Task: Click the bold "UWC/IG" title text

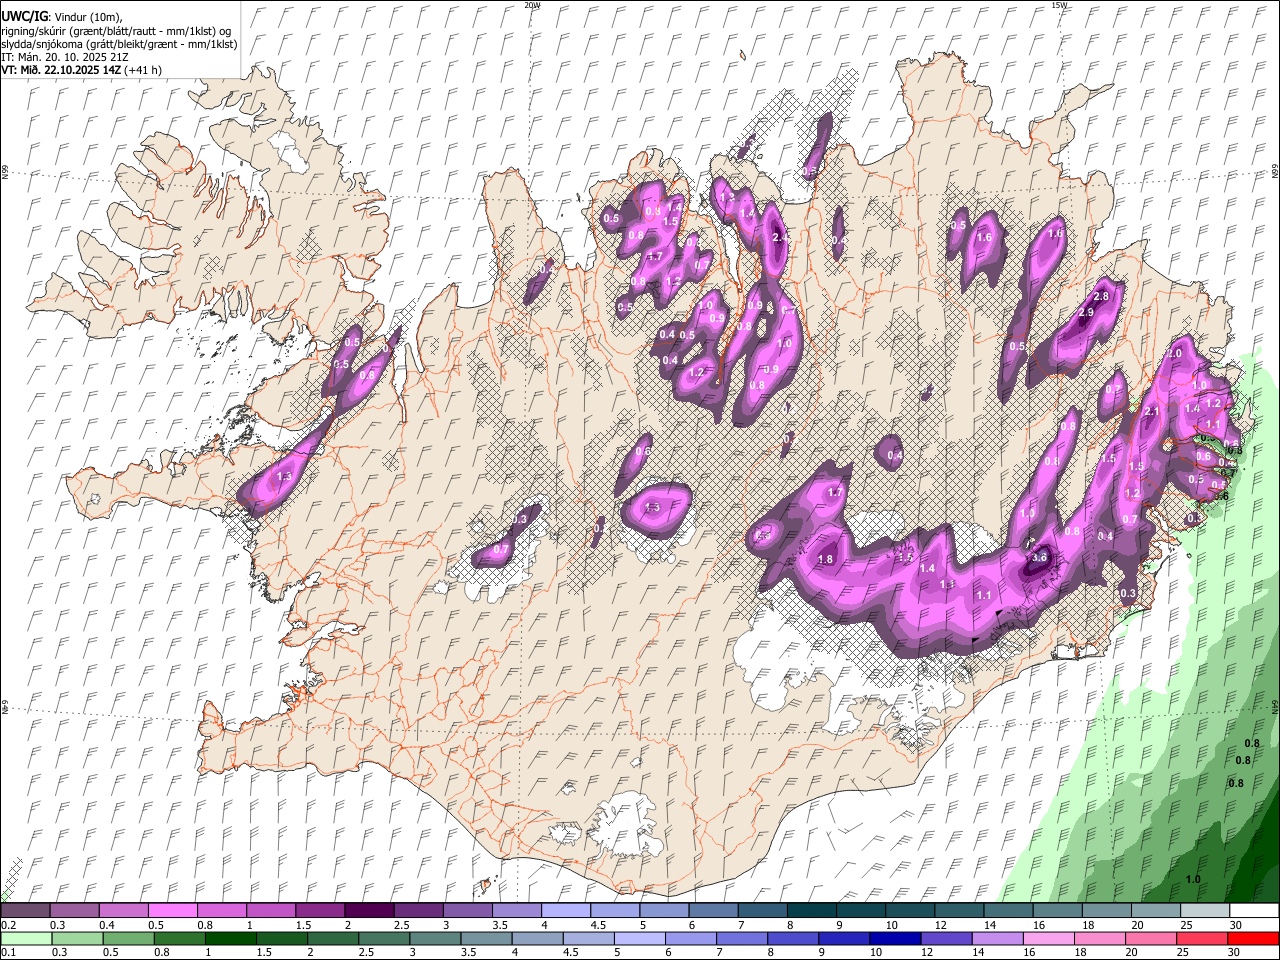Action: point(23,16)
